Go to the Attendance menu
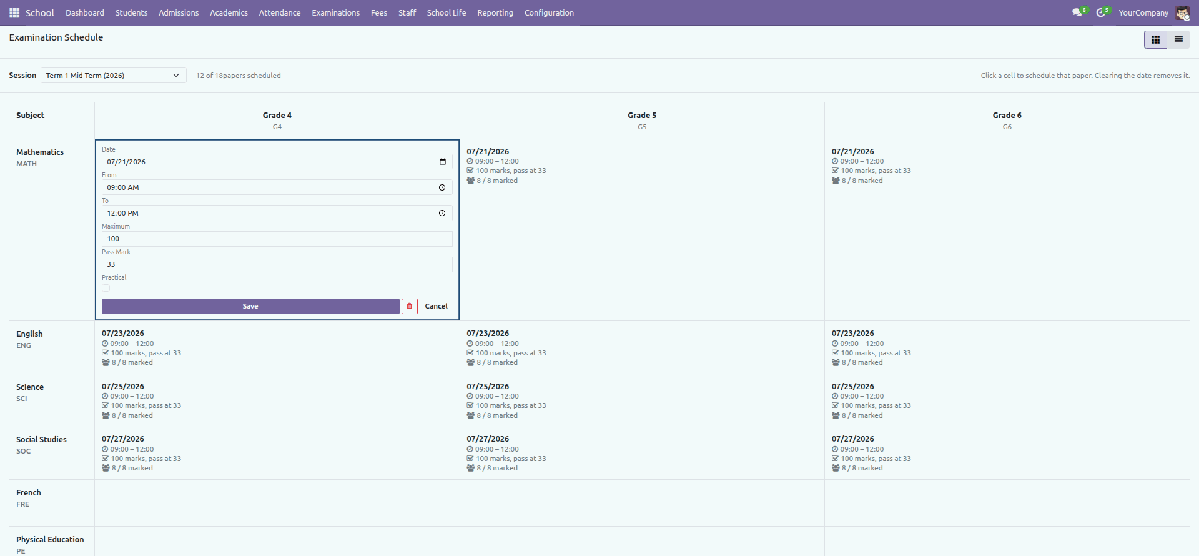Screen dimensions: 1199x556 279,13
